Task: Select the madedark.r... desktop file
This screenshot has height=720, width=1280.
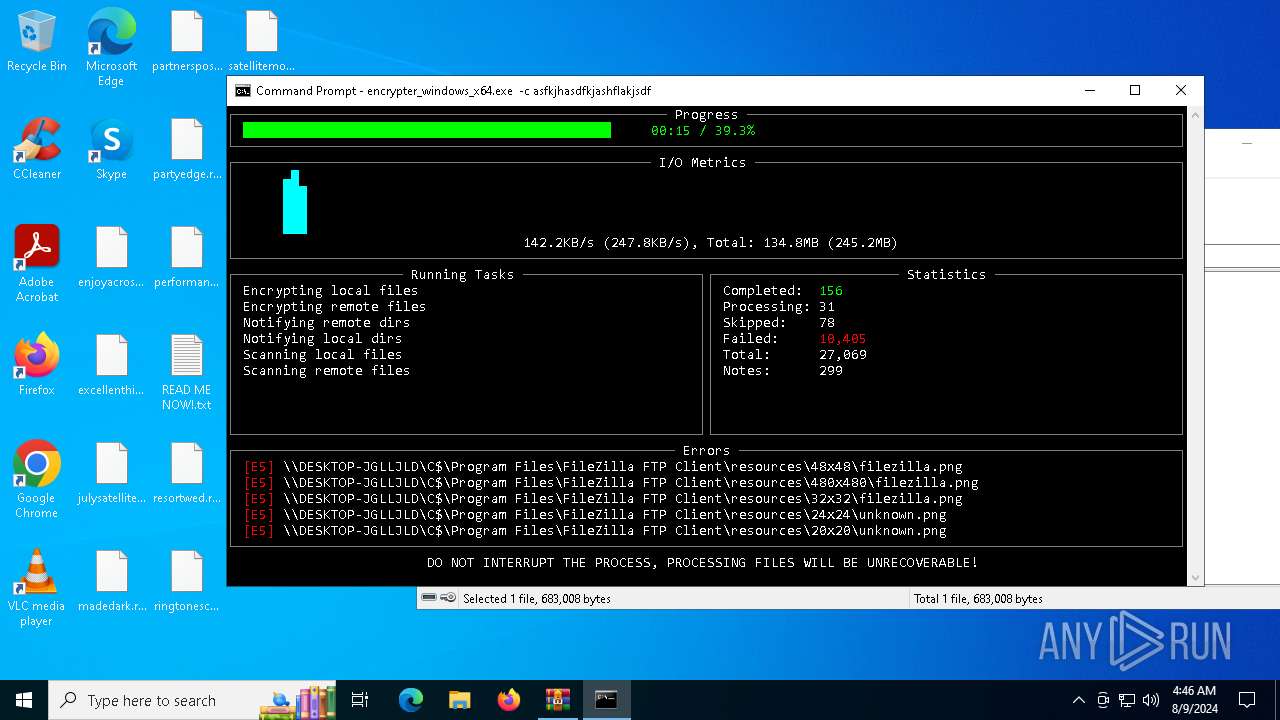Action: 112,582
